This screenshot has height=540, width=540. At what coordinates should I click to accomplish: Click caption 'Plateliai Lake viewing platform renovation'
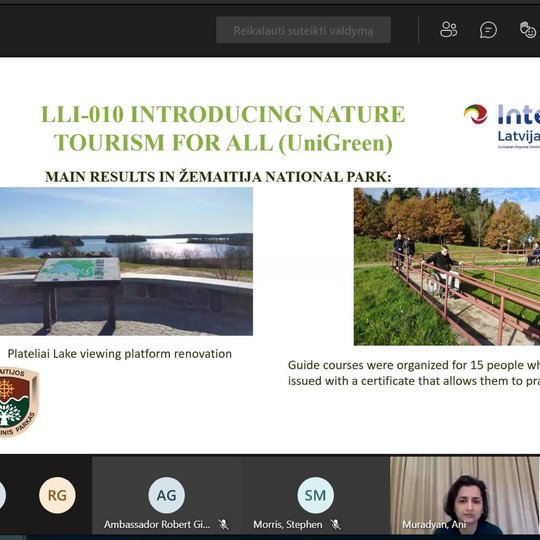point(120,354)
